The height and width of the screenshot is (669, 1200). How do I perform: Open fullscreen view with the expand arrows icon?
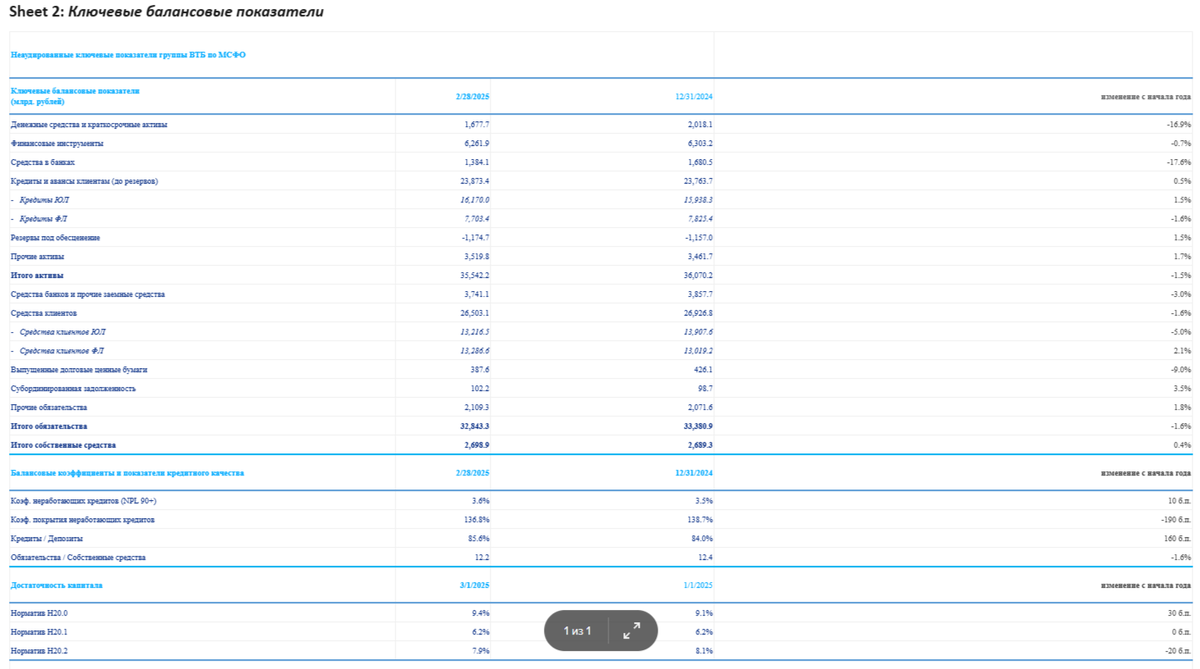click(x=631, y=631)
